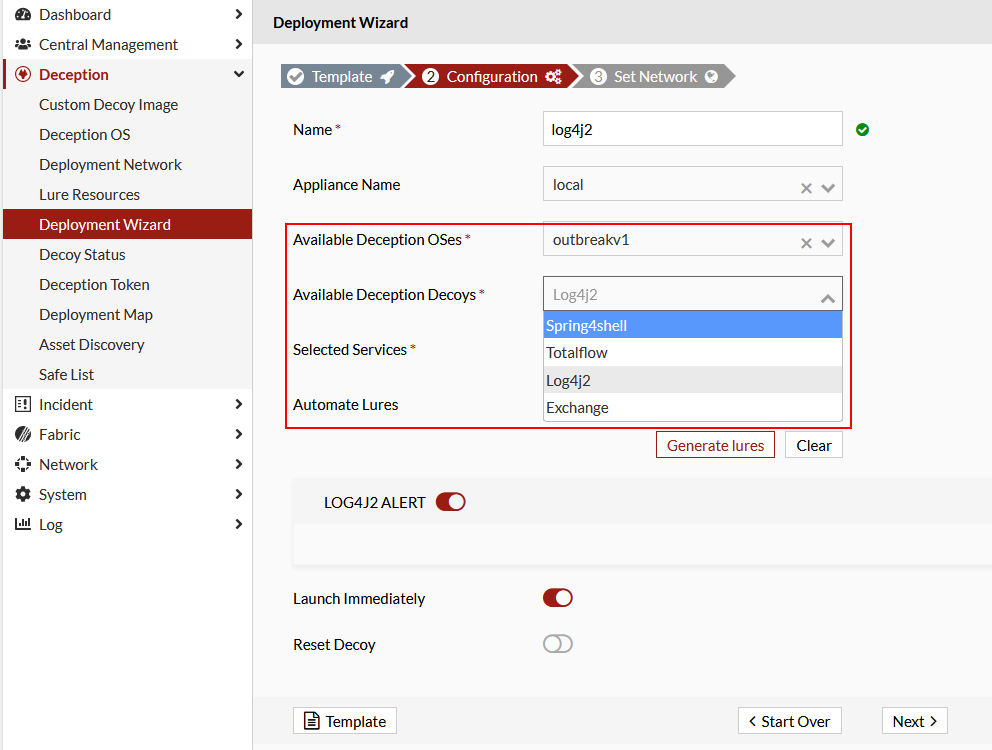Click the Central Management sidebar icon

(22, 45)
